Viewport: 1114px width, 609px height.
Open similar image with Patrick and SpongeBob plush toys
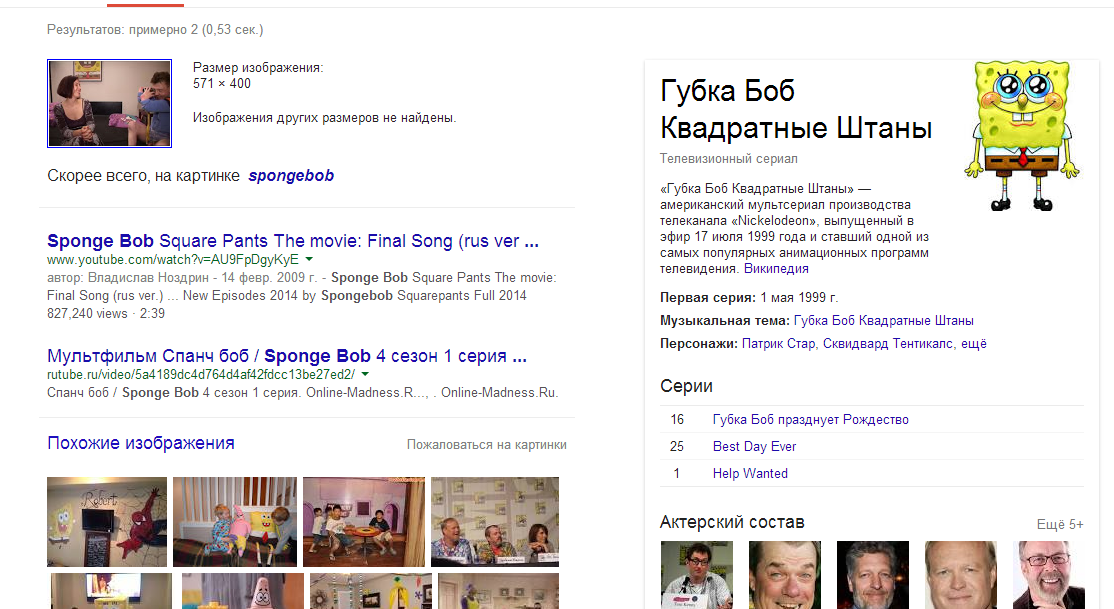(x=235, y=522)
